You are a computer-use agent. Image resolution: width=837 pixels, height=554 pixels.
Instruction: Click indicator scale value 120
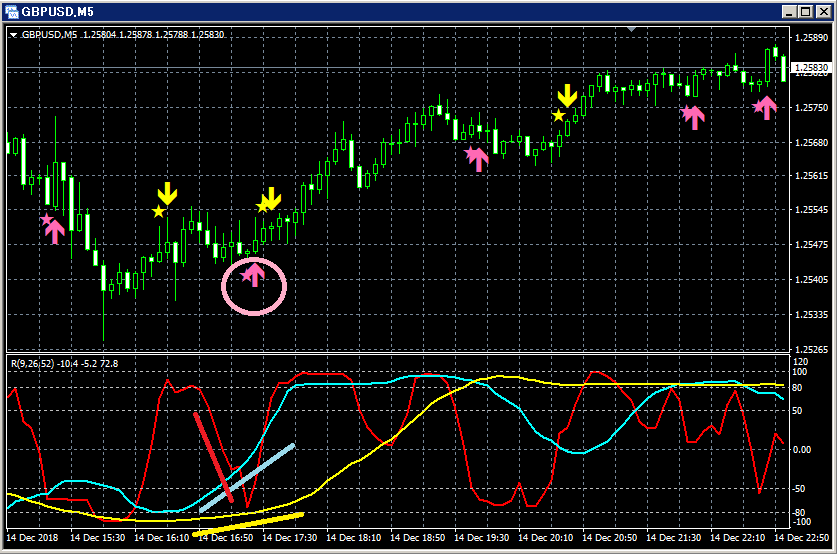[801, 362]
